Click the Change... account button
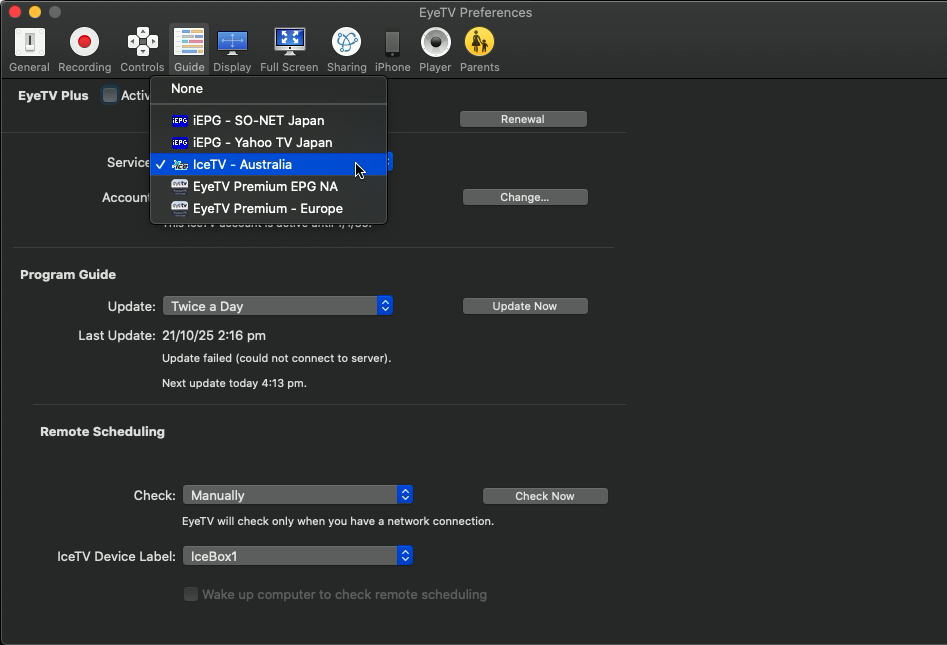The image size is (947, 645). pos(525,197)
